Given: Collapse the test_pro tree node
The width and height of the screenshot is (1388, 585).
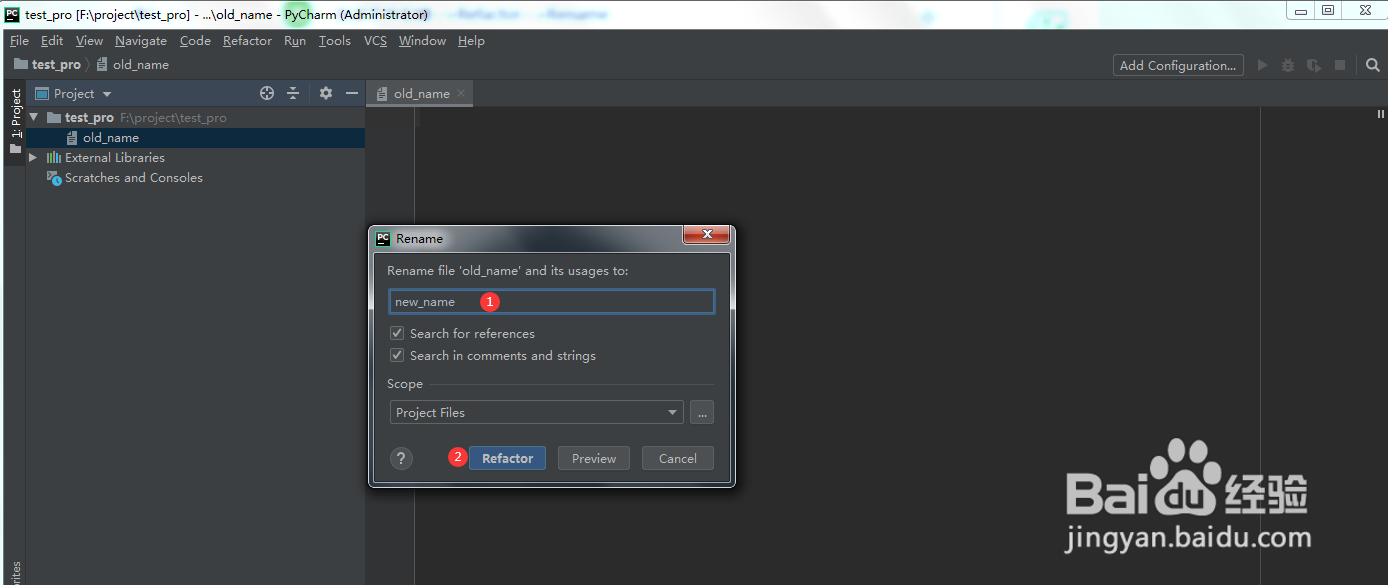Looking at the screenshot, I should (x=34, y=117).
